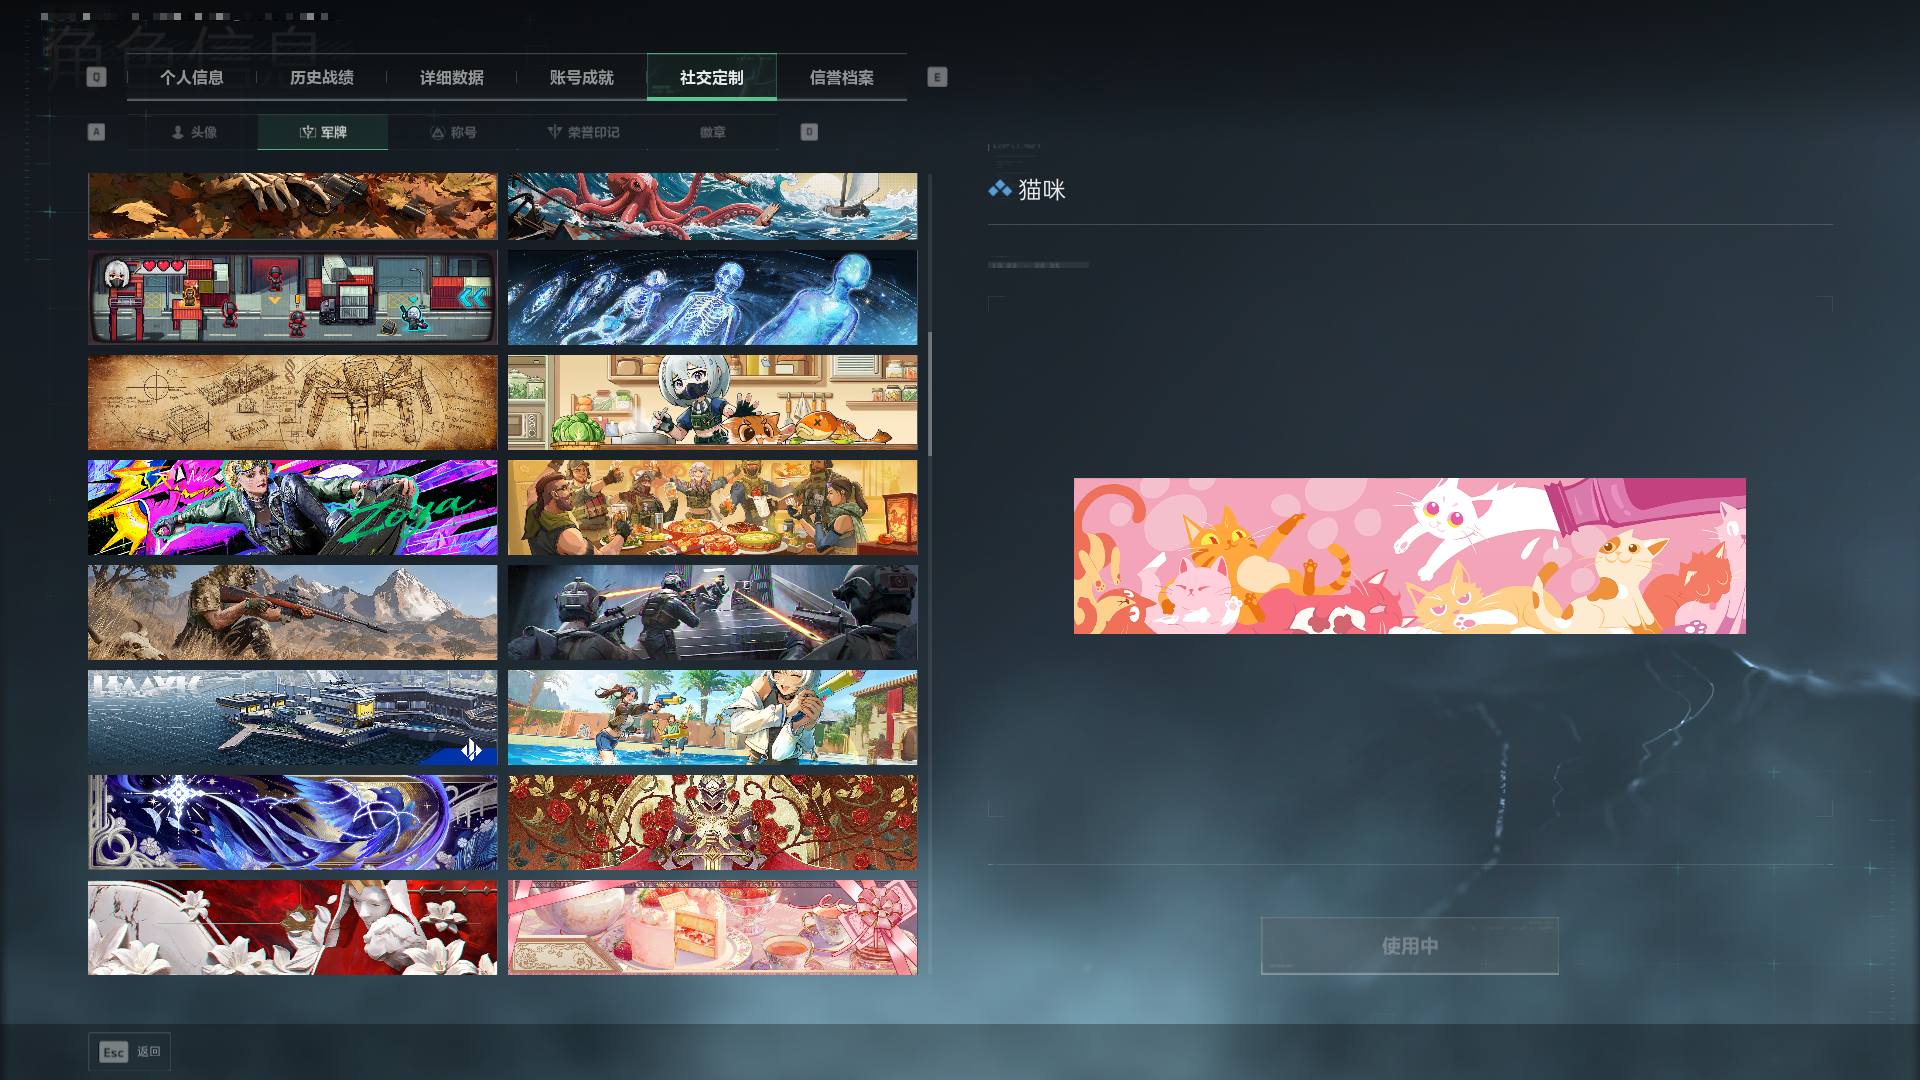Switch to the 历史战绩 tab
The height and width of the screenshot is (1080, 1920).
coord(322,77)
